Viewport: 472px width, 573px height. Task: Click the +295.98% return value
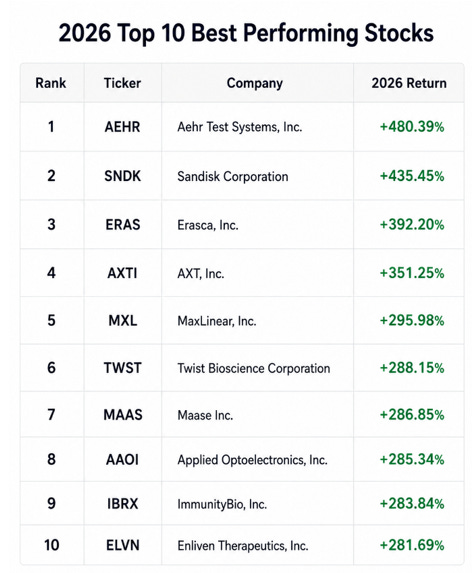point(412,320)
